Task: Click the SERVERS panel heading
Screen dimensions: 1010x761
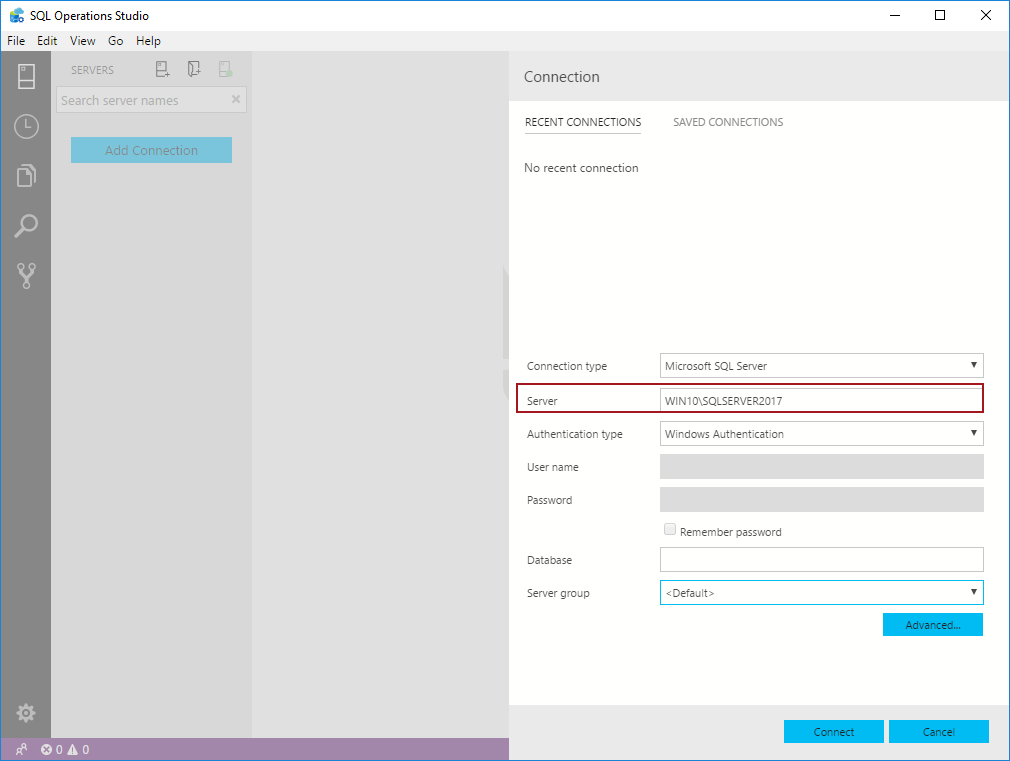Action: 92,70
